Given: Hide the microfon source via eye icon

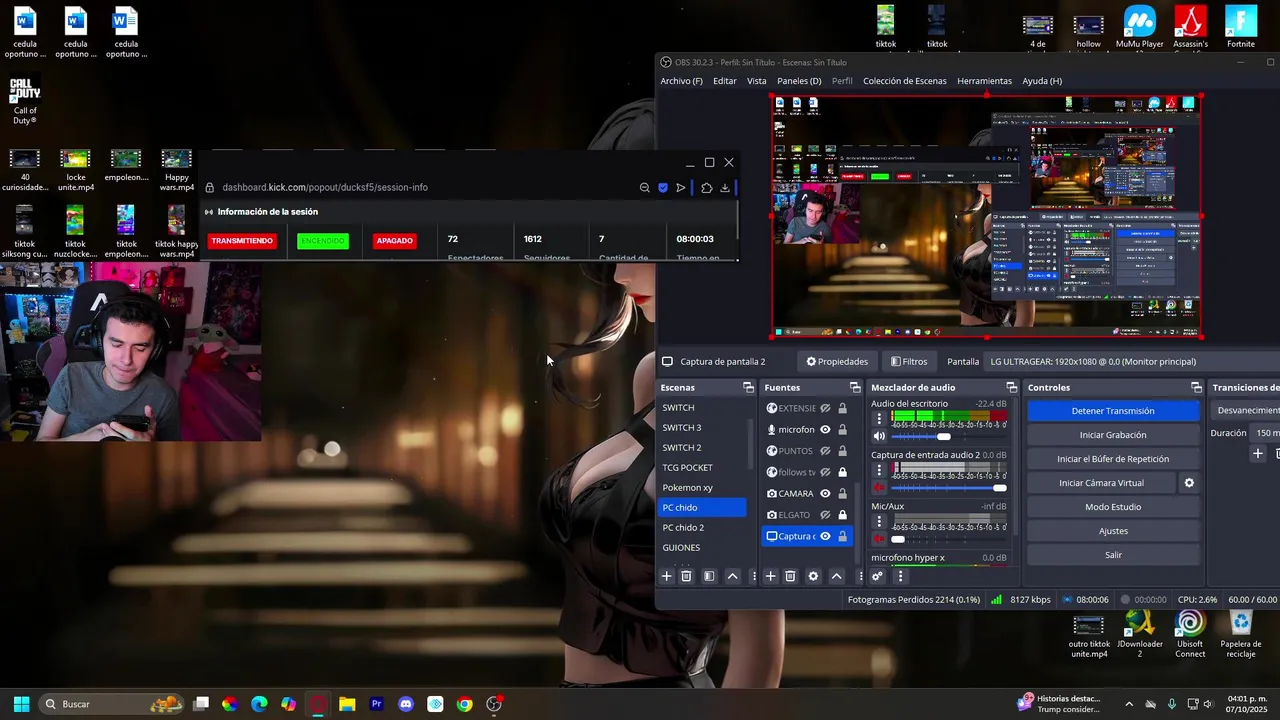Looking at the screenshot, I should coord(825,430).
